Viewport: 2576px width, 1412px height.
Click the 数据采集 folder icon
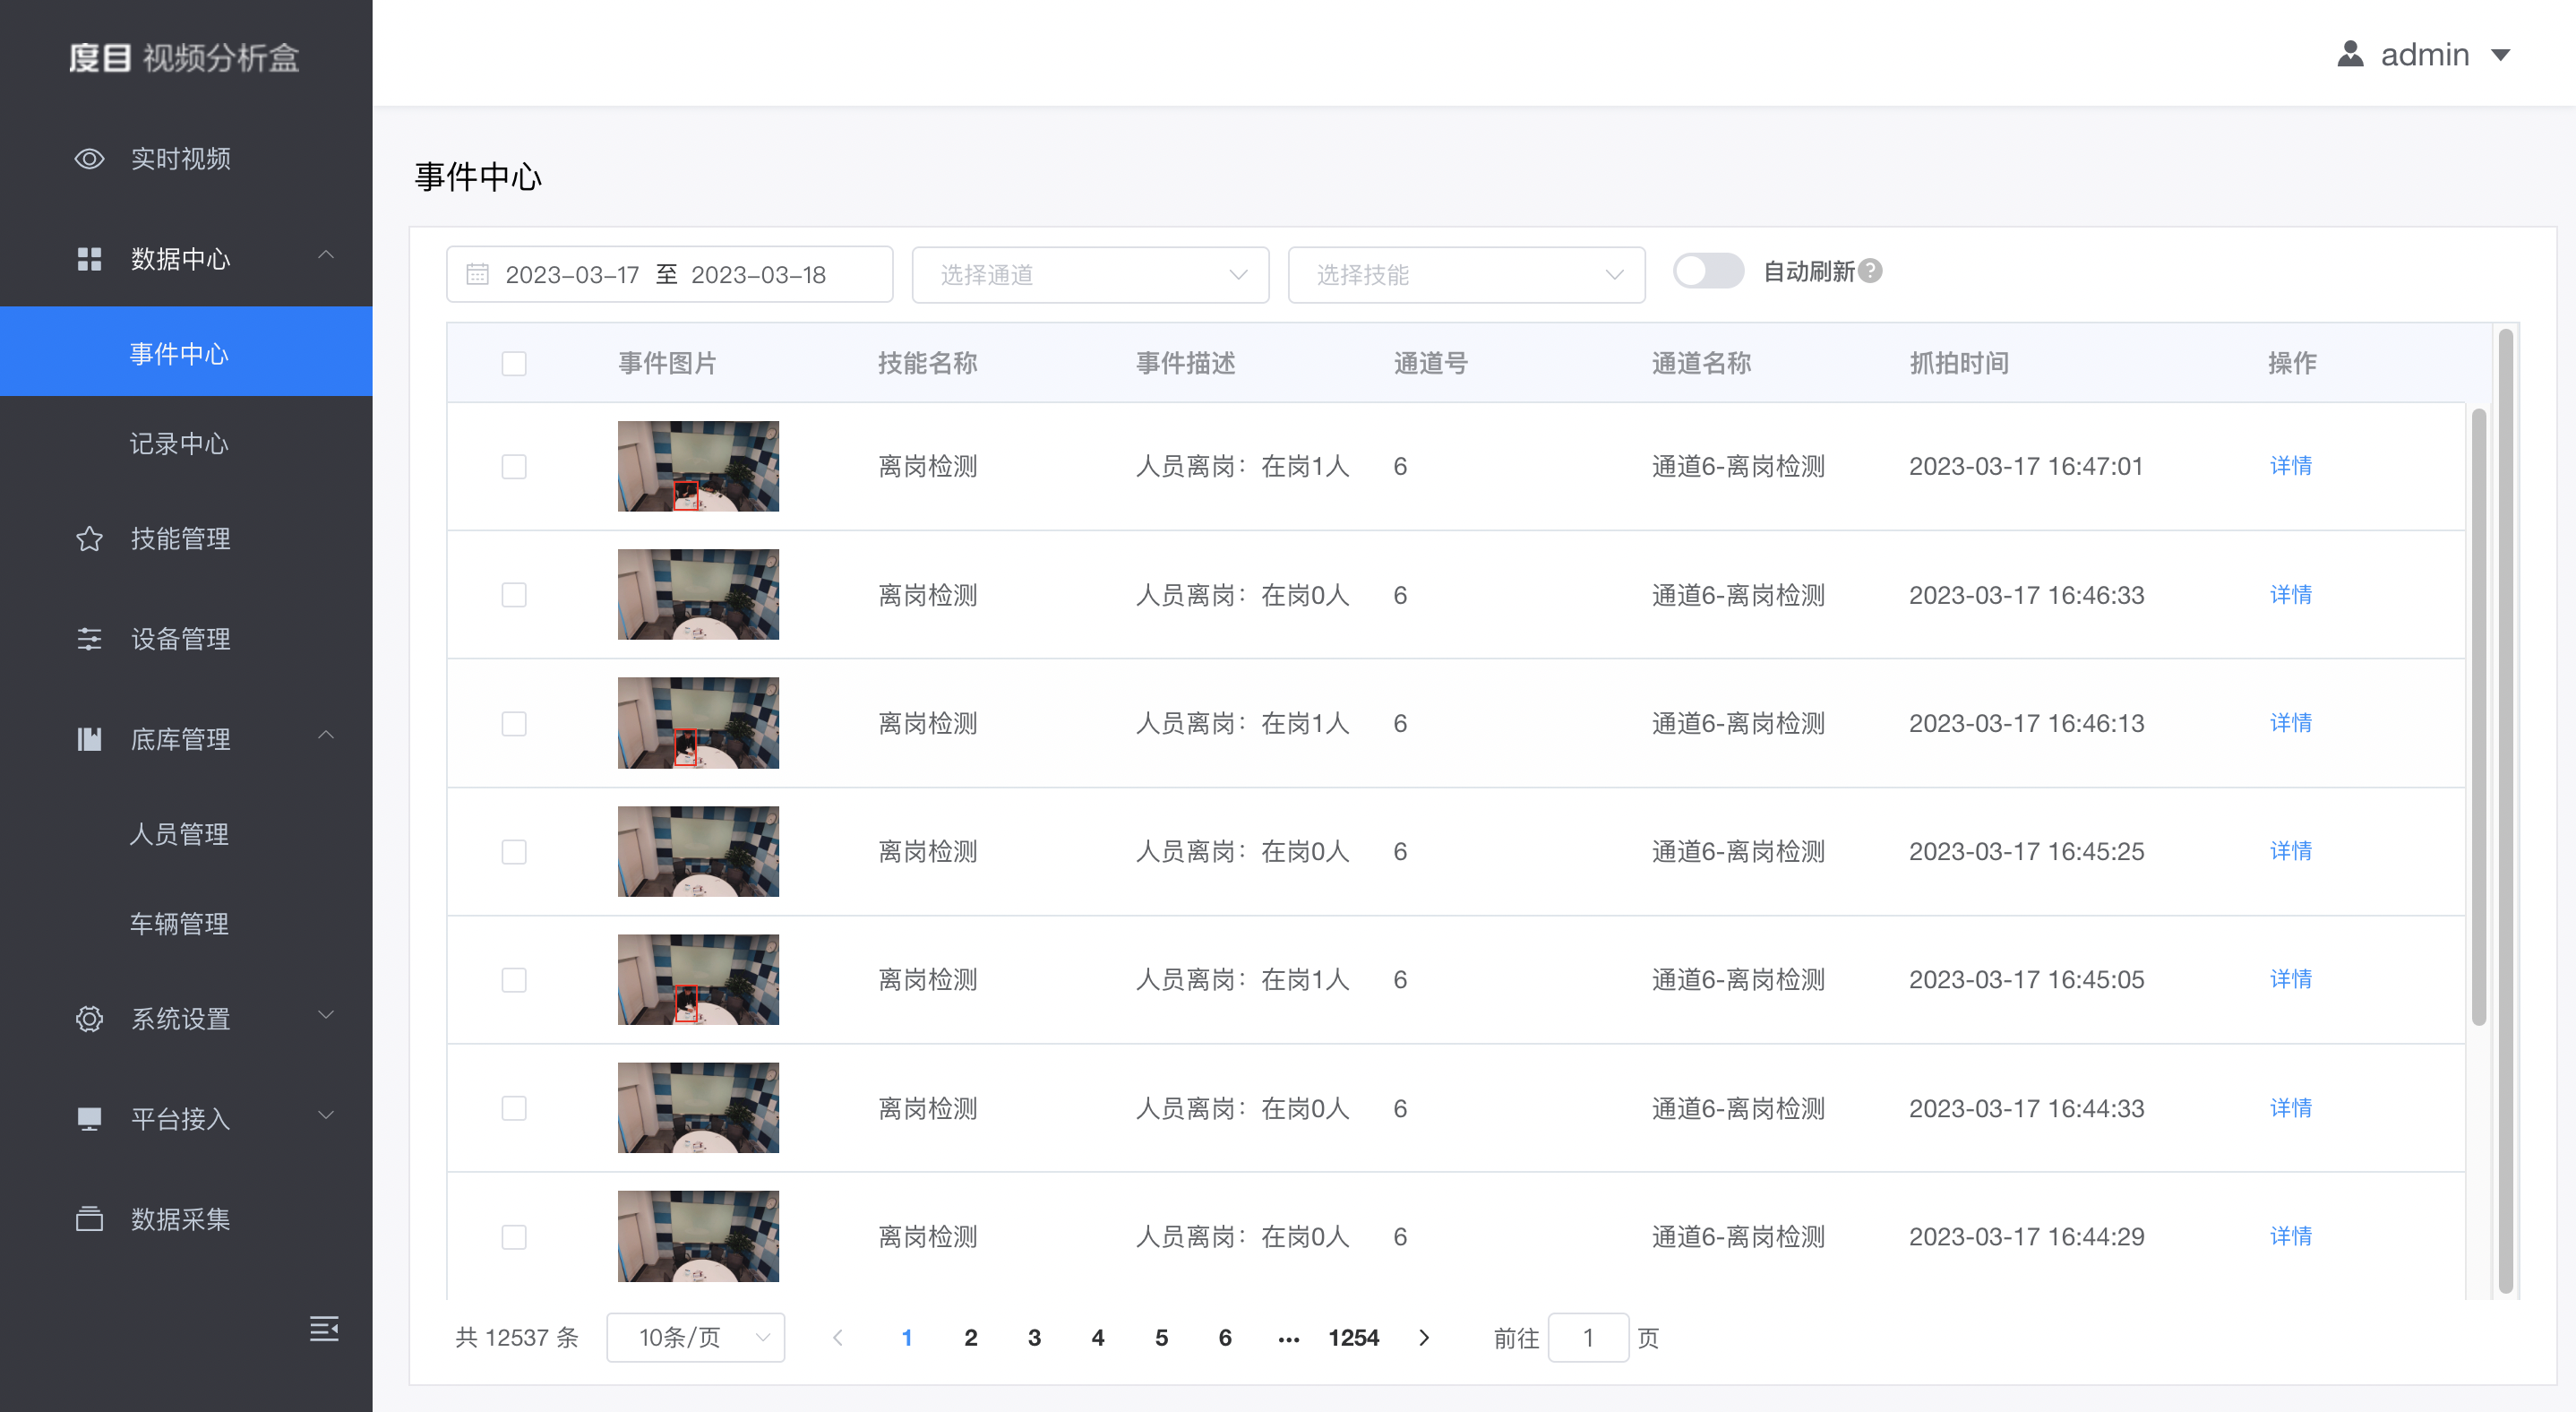(89, 1219)
